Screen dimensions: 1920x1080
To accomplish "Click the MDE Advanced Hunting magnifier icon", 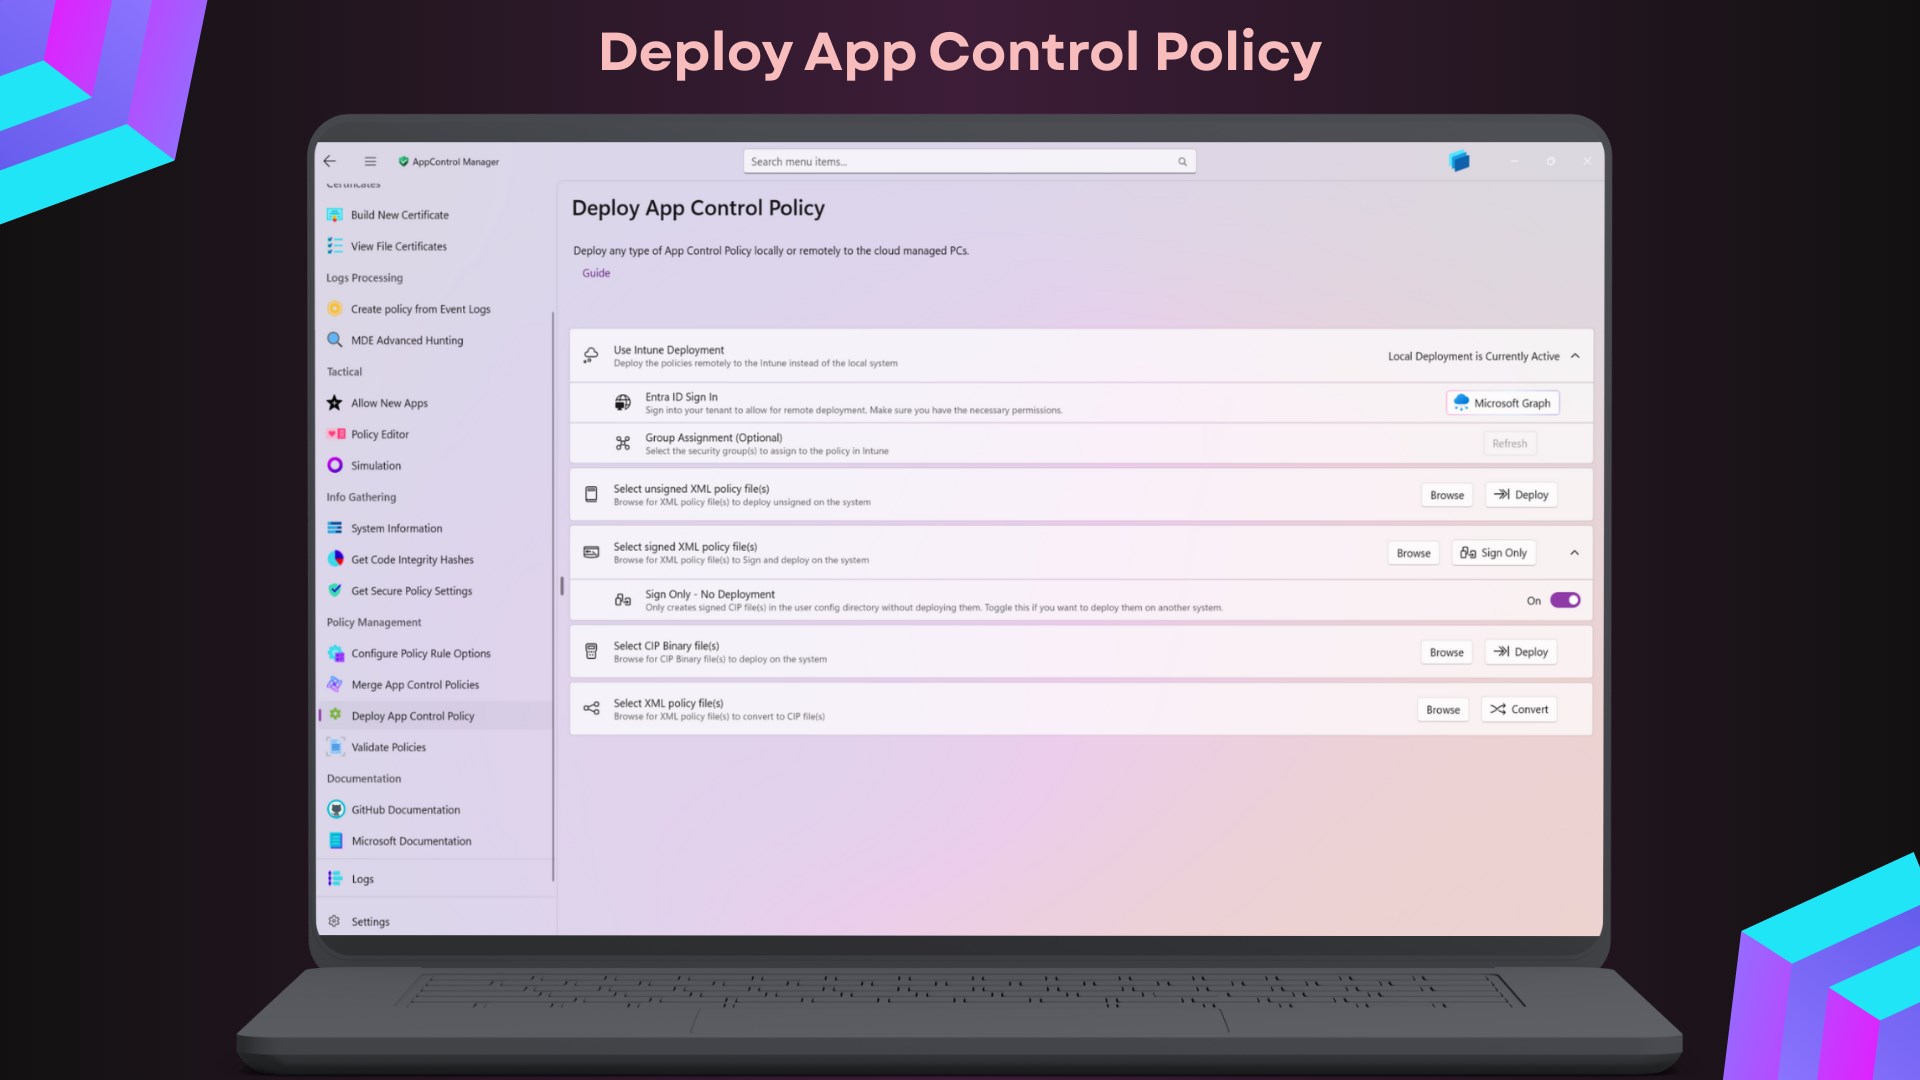I will 335,340.
